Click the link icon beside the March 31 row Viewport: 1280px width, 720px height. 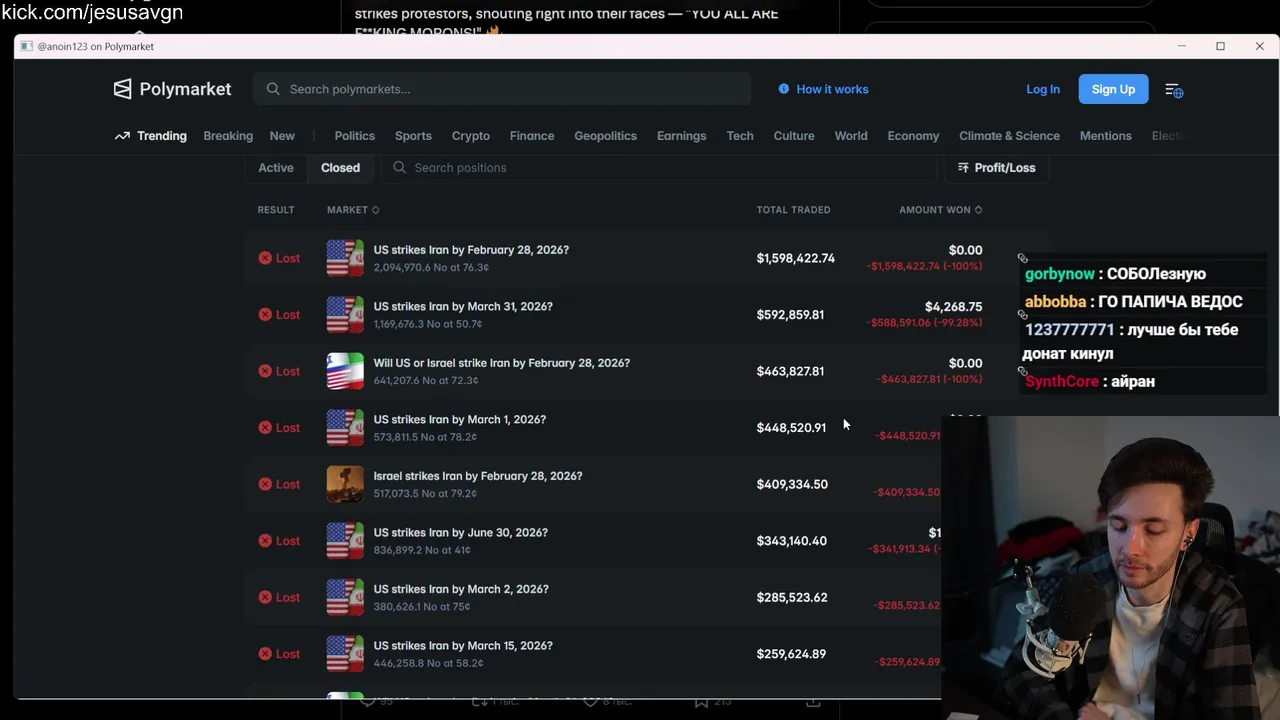click(1022, 314)
